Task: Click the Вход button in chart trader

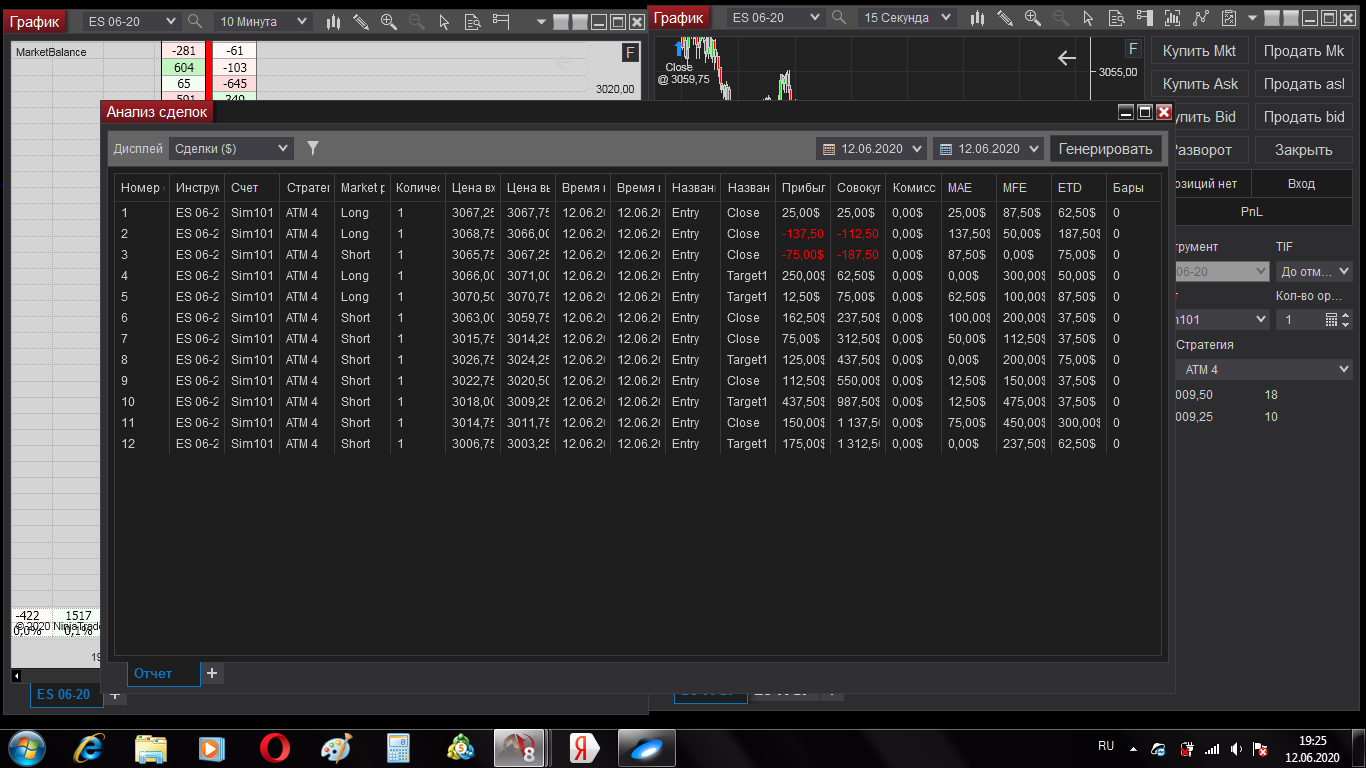Action: point(1302,184)
